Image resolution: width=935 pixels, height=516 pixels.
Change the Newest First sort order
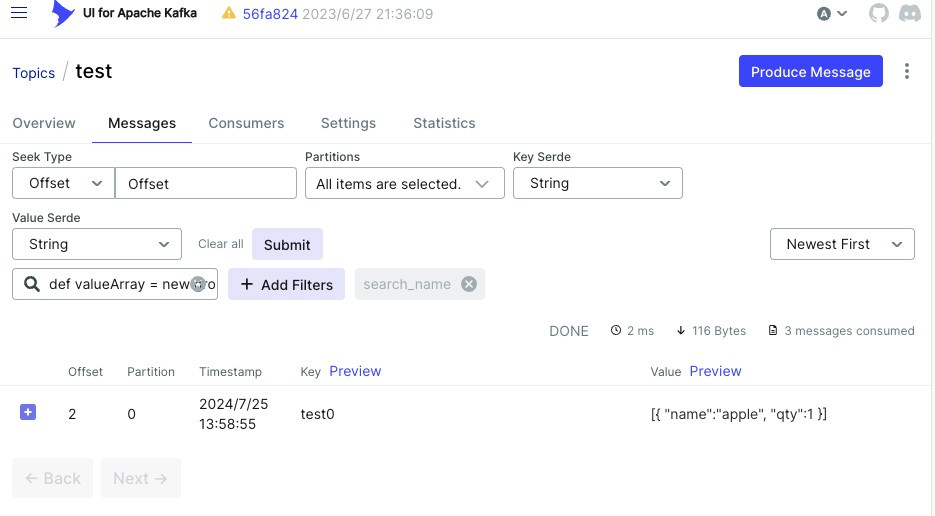pos(842,244)
